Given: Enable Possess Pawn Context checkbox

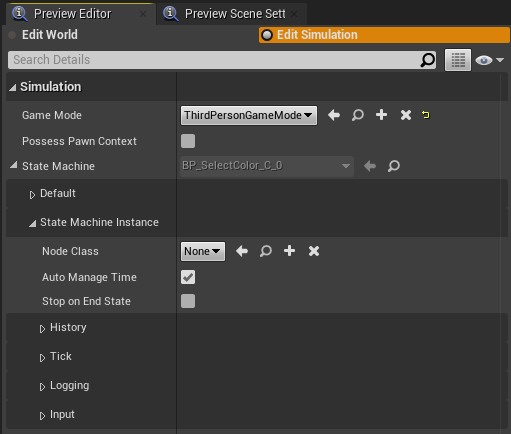Looking at the screenshot, I should pyautogui.click(x=188, y=141).
